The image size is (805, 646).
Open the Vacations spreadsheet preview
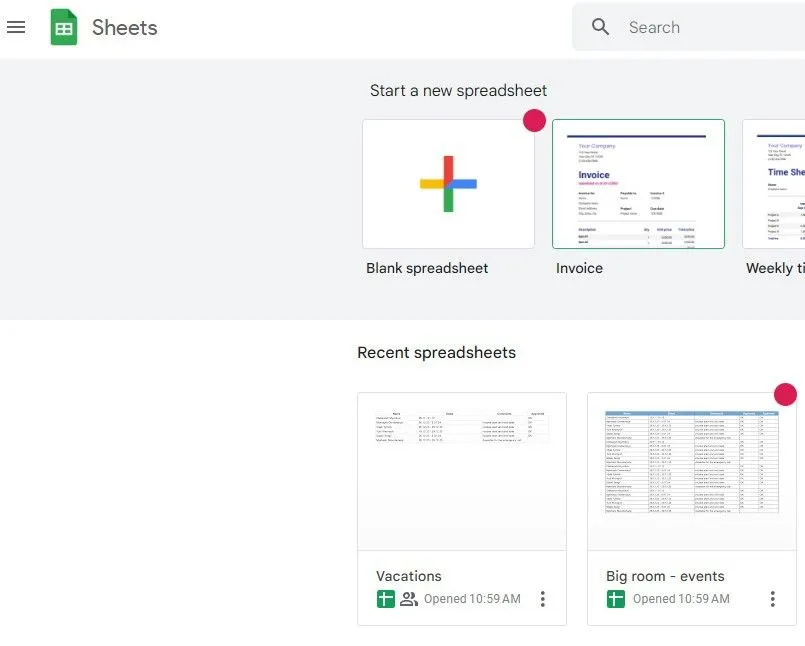click(x=461, y=470)
